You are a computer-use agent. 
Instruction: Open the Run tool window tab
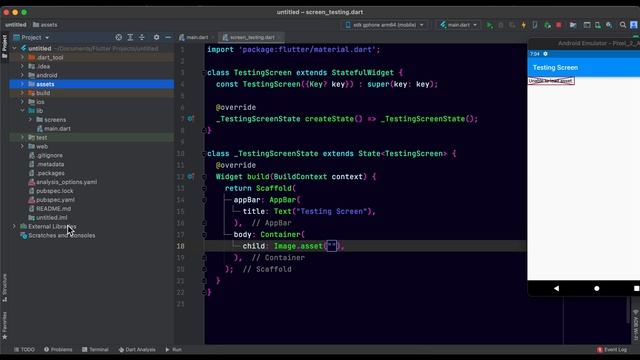click(173, 349)
